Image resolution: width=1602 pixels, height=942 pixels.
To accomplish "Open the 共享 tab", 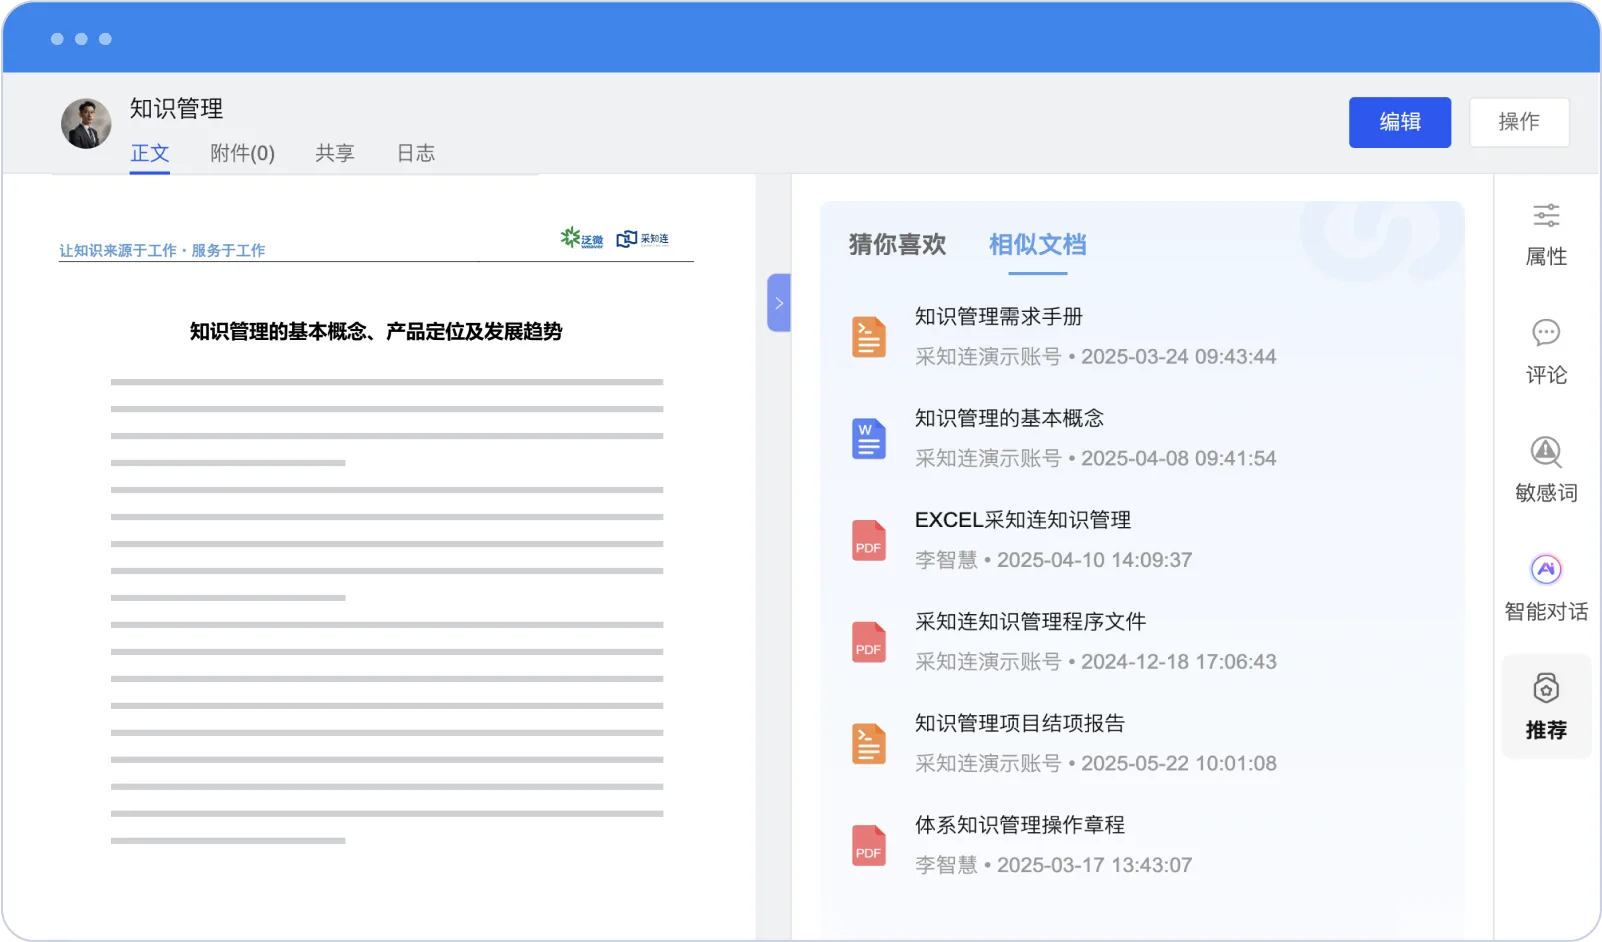I will (x=335, y=153).
